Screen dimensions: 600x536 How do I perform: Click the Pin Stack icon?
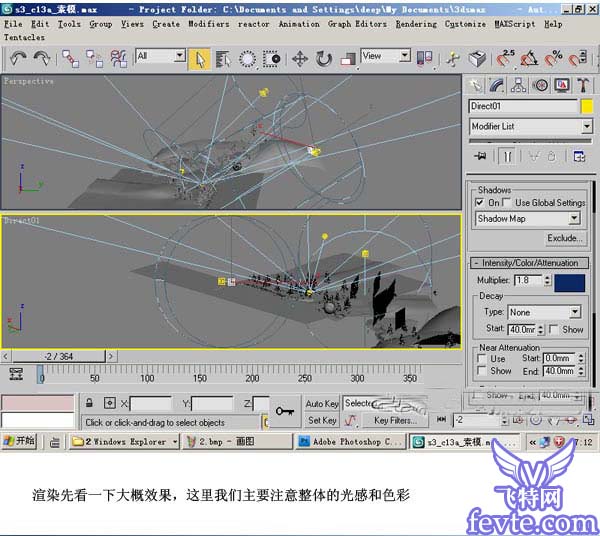click(x=480, y=156)
